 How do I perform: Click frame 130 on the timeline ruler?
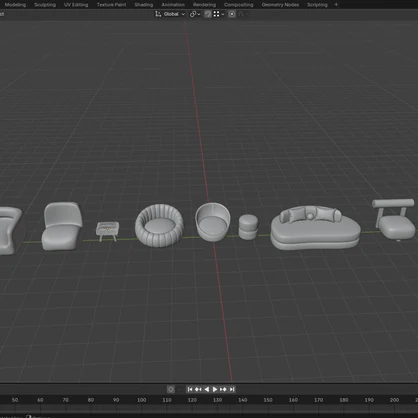pyautogui.click(x=217, y=400)
